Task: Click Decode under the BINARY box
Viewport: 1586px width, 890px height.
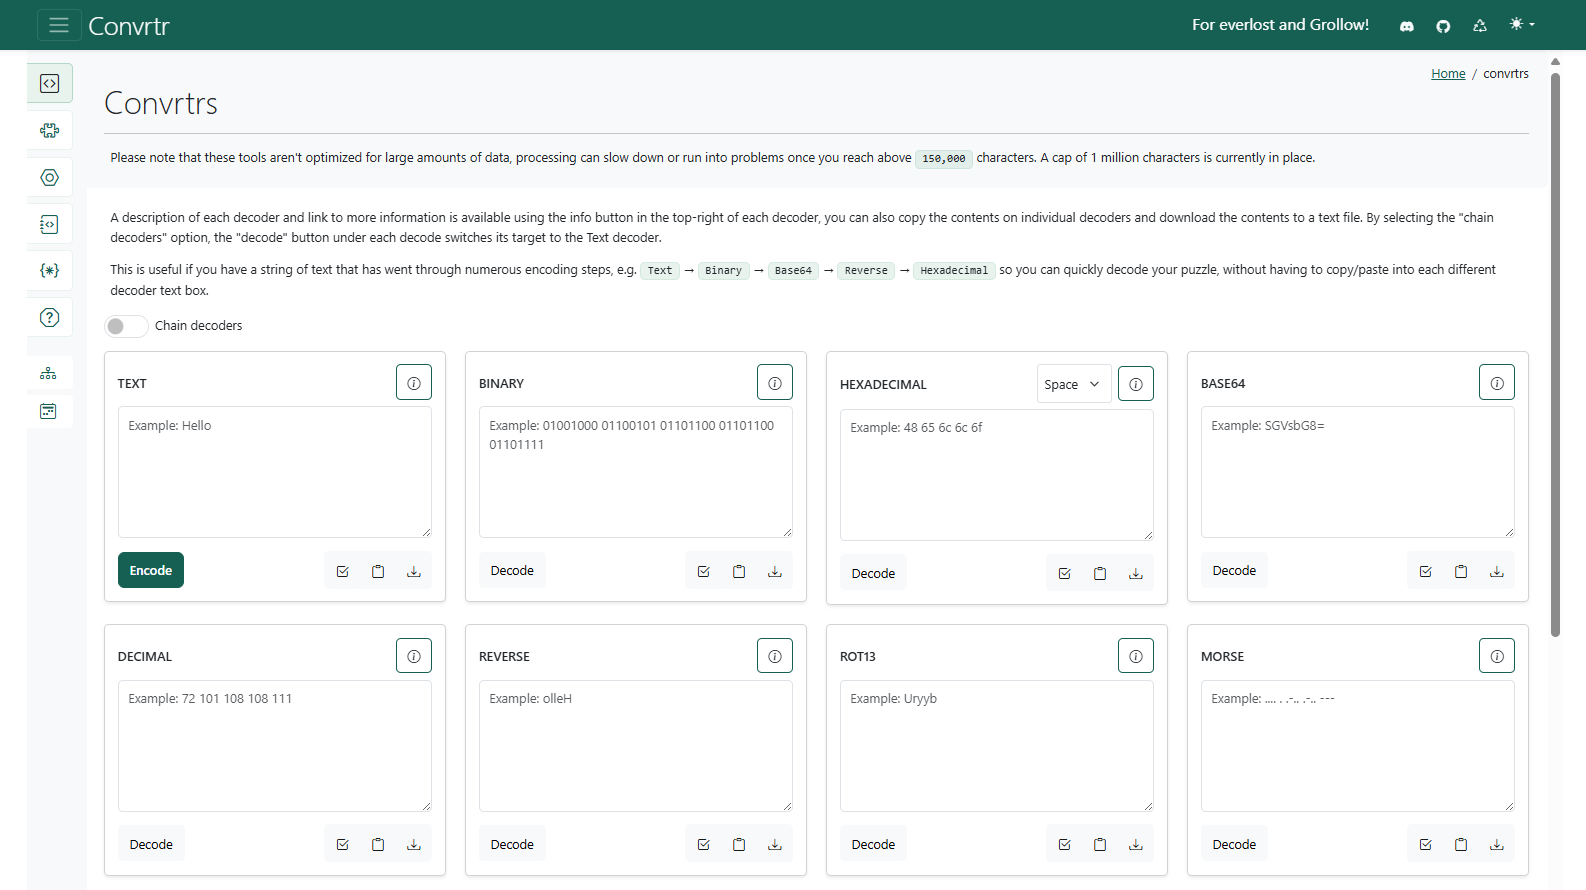Action: click(512, 570)
